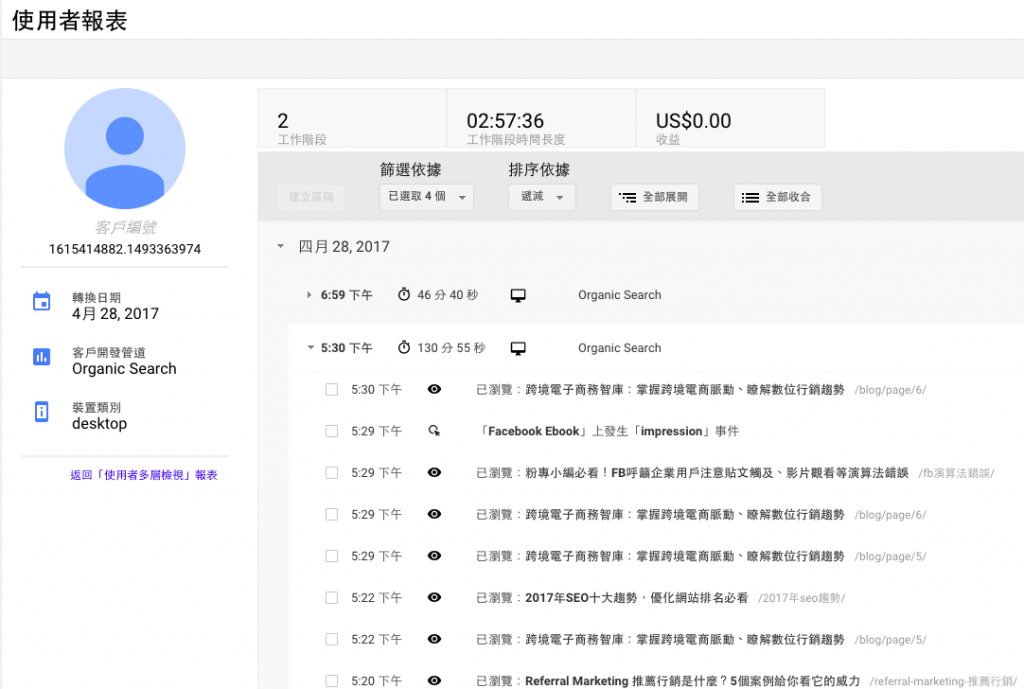The image size is (1024, 689).
Task: Click the Facebook Ebook impression event icon
Action: (434, 431)
